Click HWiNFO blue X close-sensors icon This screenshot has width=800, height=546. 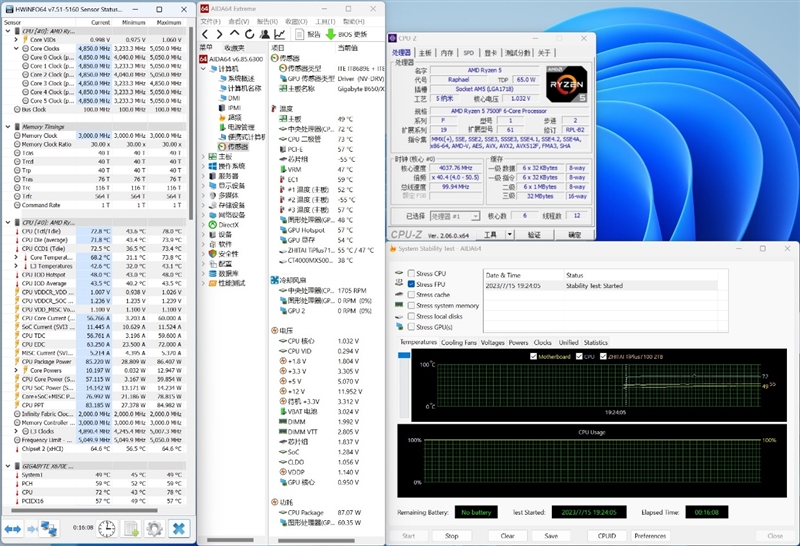pyautogui.click(x=179, y=529)
